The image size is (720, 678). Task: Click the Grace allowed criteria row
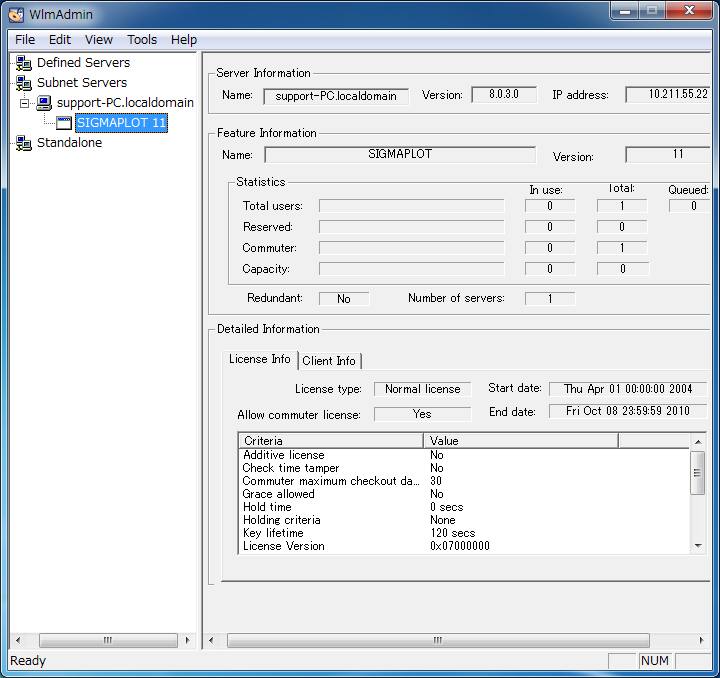[x=464, y=494]
